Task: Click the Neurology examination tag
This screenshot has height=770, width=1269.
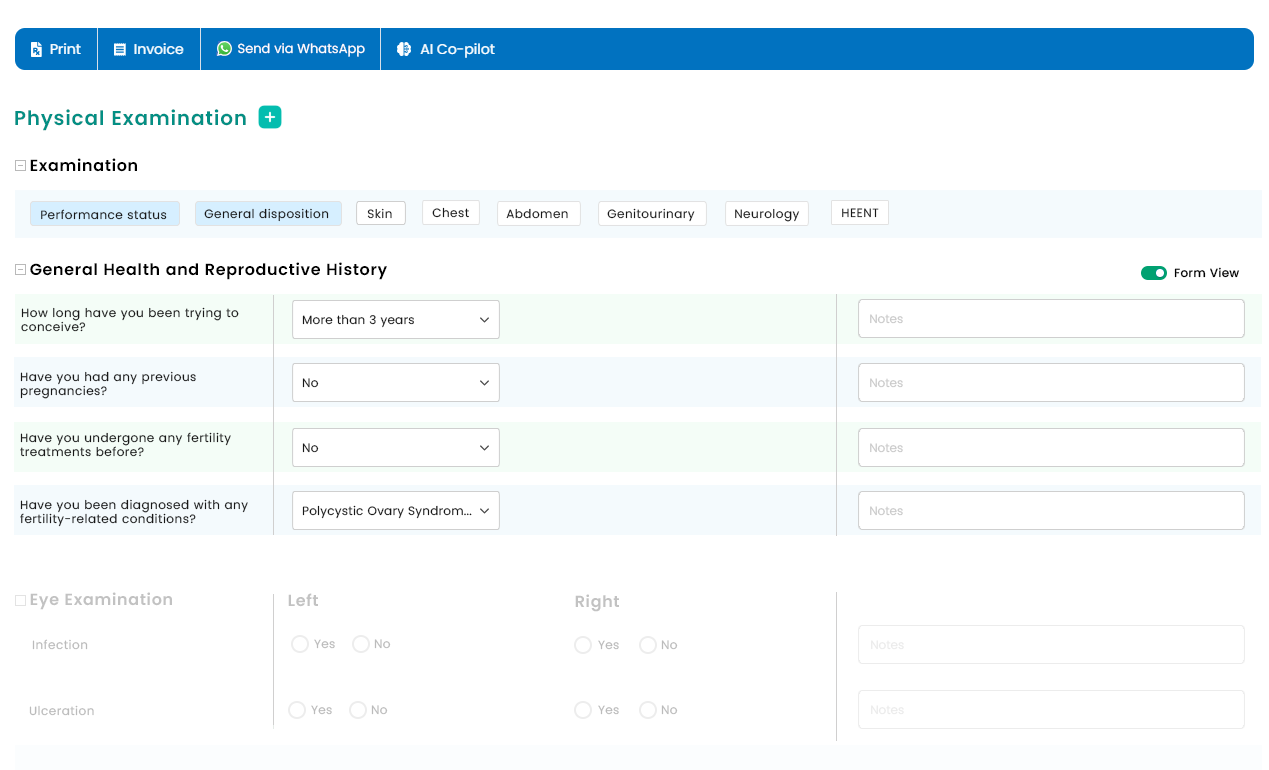Action: point(766,214)
